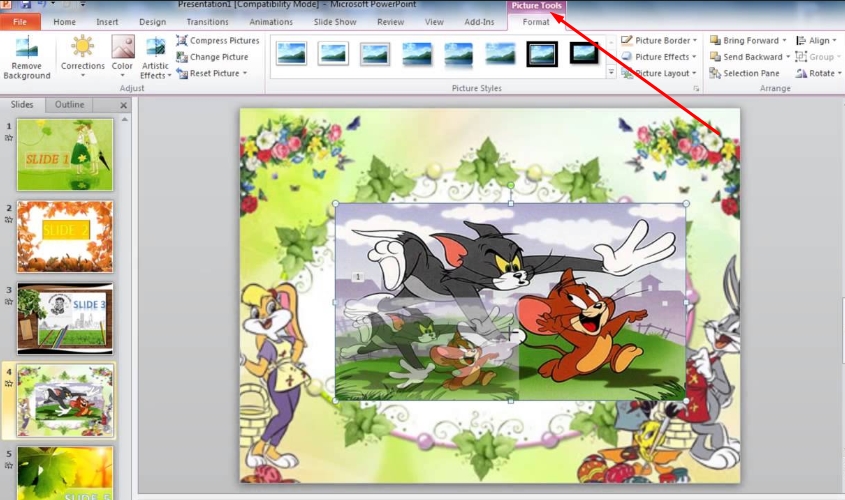
Task: Switch to the Outline pane tab
Action: 70,105
